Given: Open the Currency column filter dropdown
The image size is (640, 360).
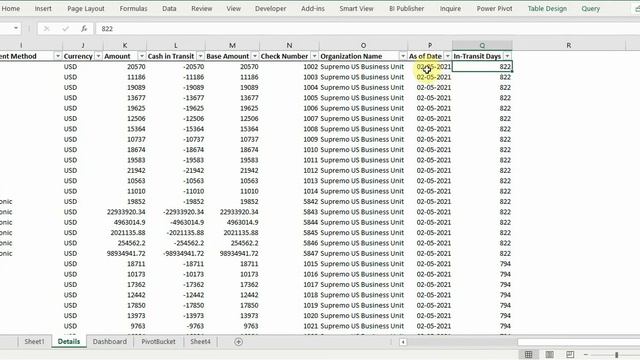Looking at the screenshot, I should point(98,56).
